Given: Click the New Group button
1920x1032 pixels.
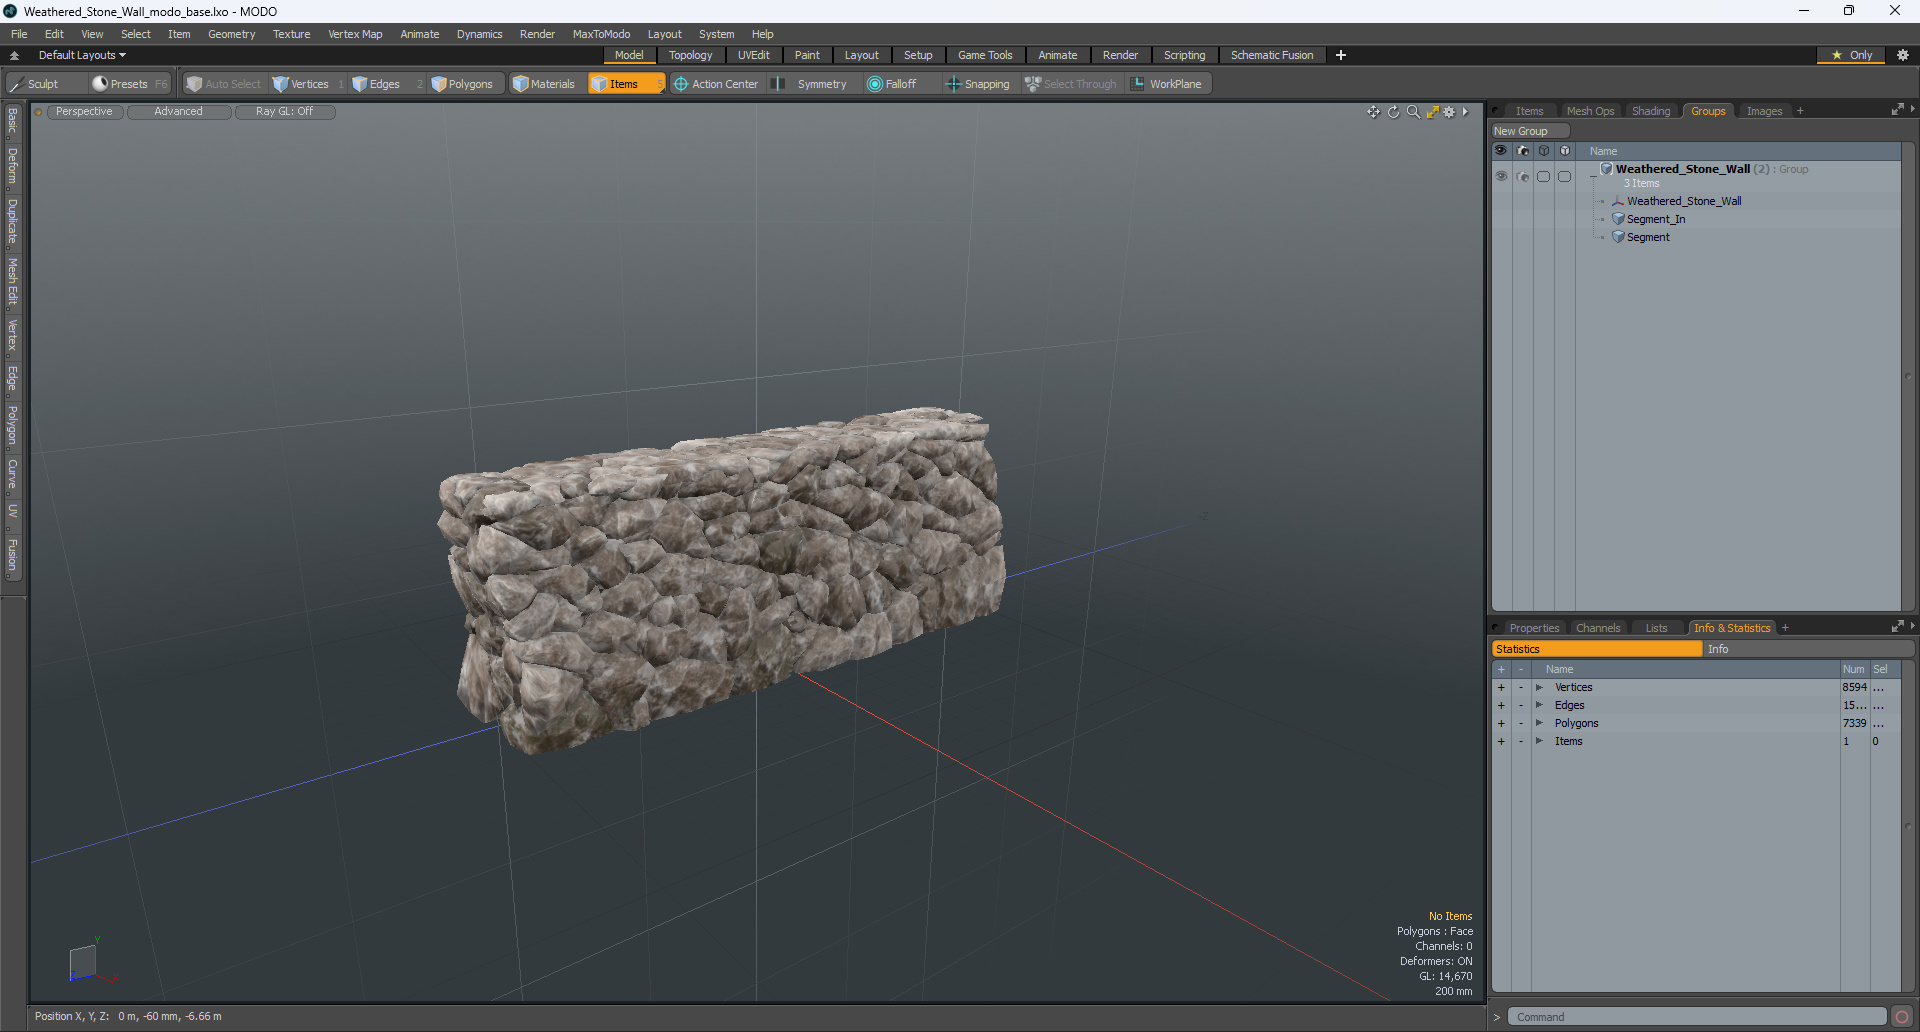Looking at the screenshot, I should tap(1530, 131).
